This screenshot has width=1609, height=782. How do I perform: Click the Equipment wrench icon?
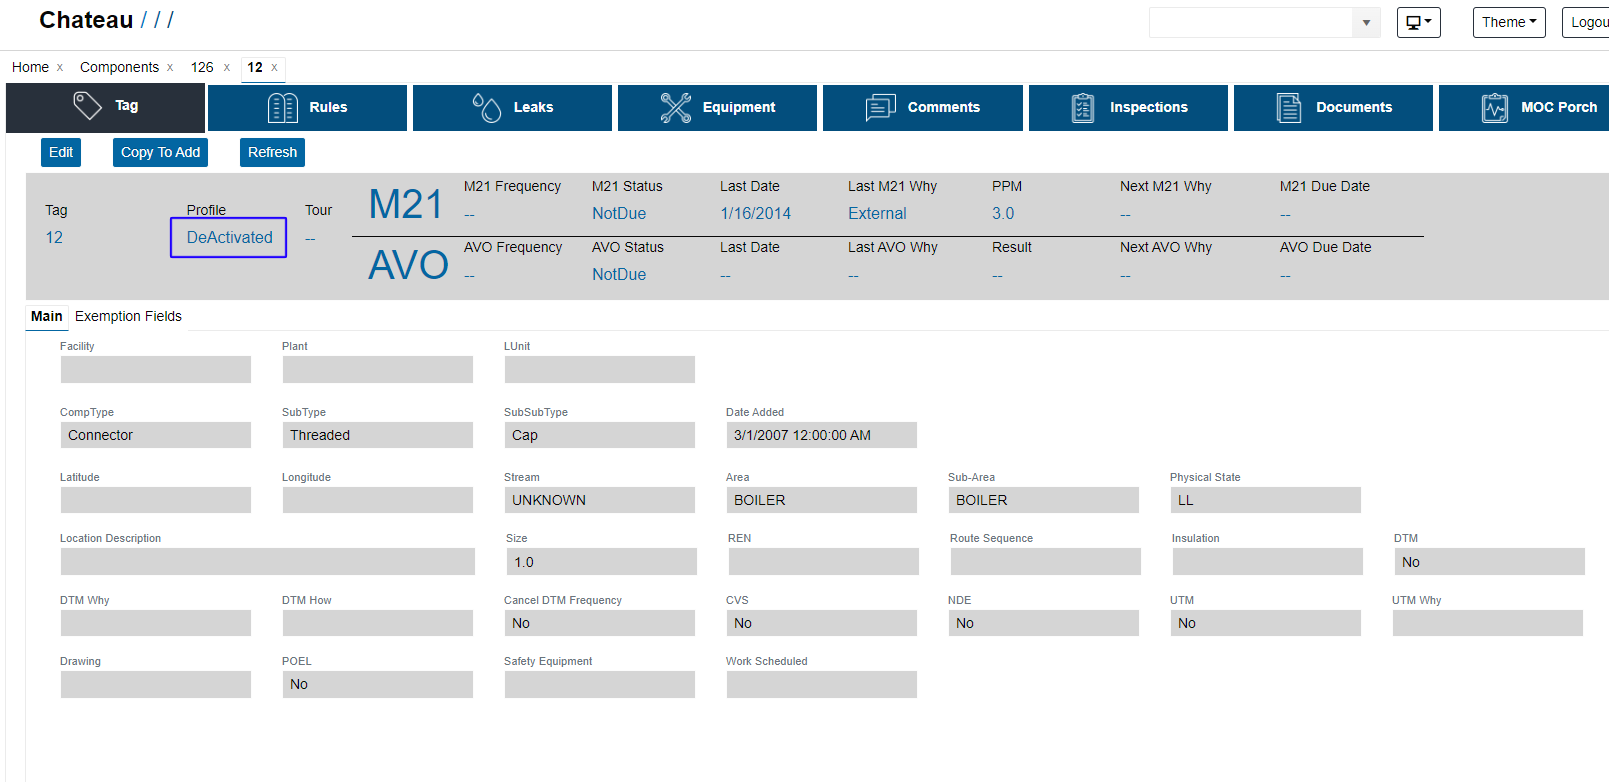point(676,107)
